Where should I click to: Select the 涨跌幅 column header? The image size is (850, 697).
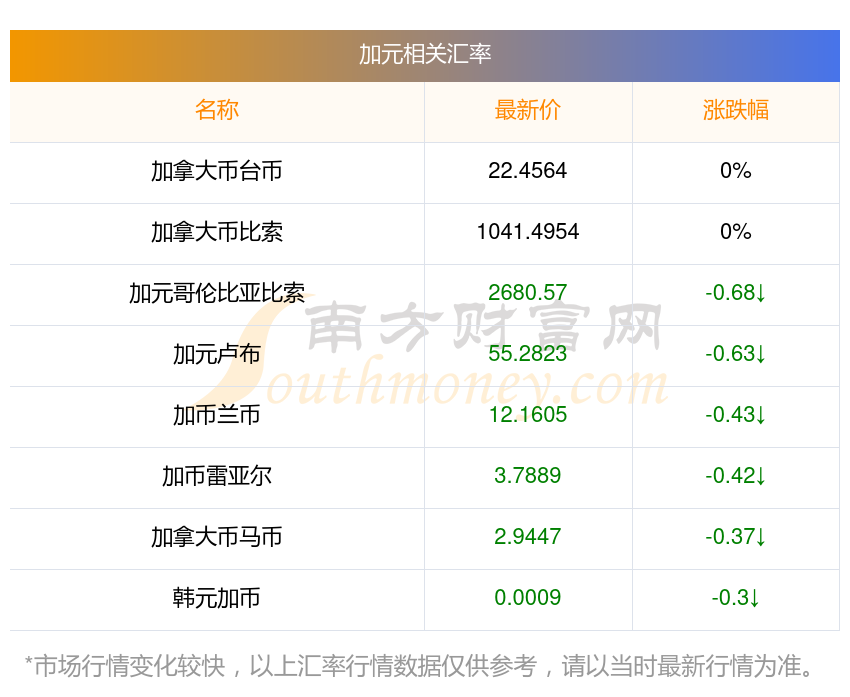(736, 110)
